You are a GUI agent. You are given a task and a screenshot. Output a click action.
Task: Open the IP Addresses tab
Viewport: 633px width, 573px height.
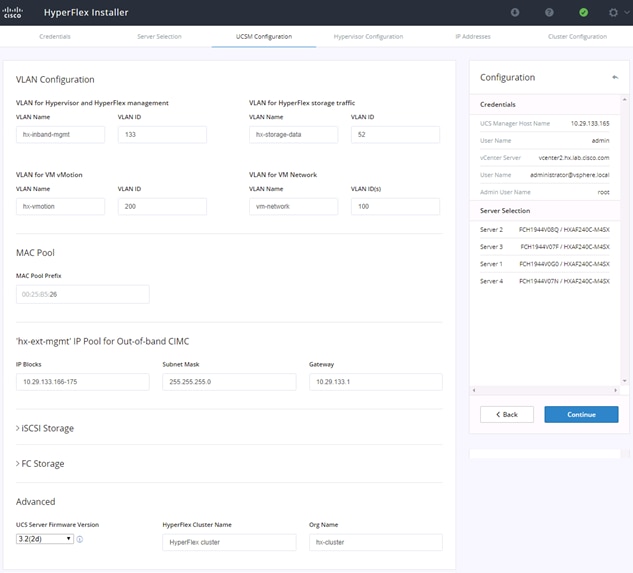point(473,36)
